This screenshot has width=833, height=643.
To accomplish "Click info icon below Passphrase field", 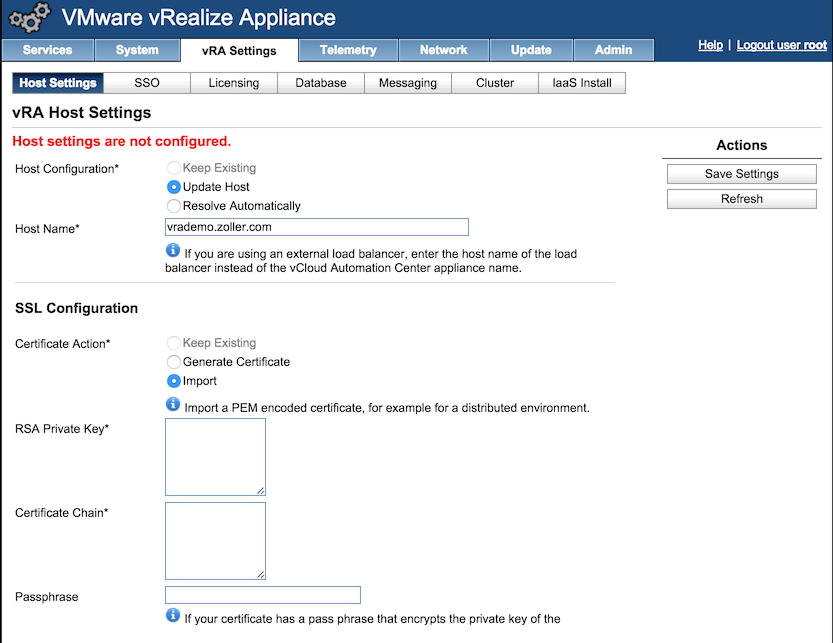I will [x=173, y=615].
